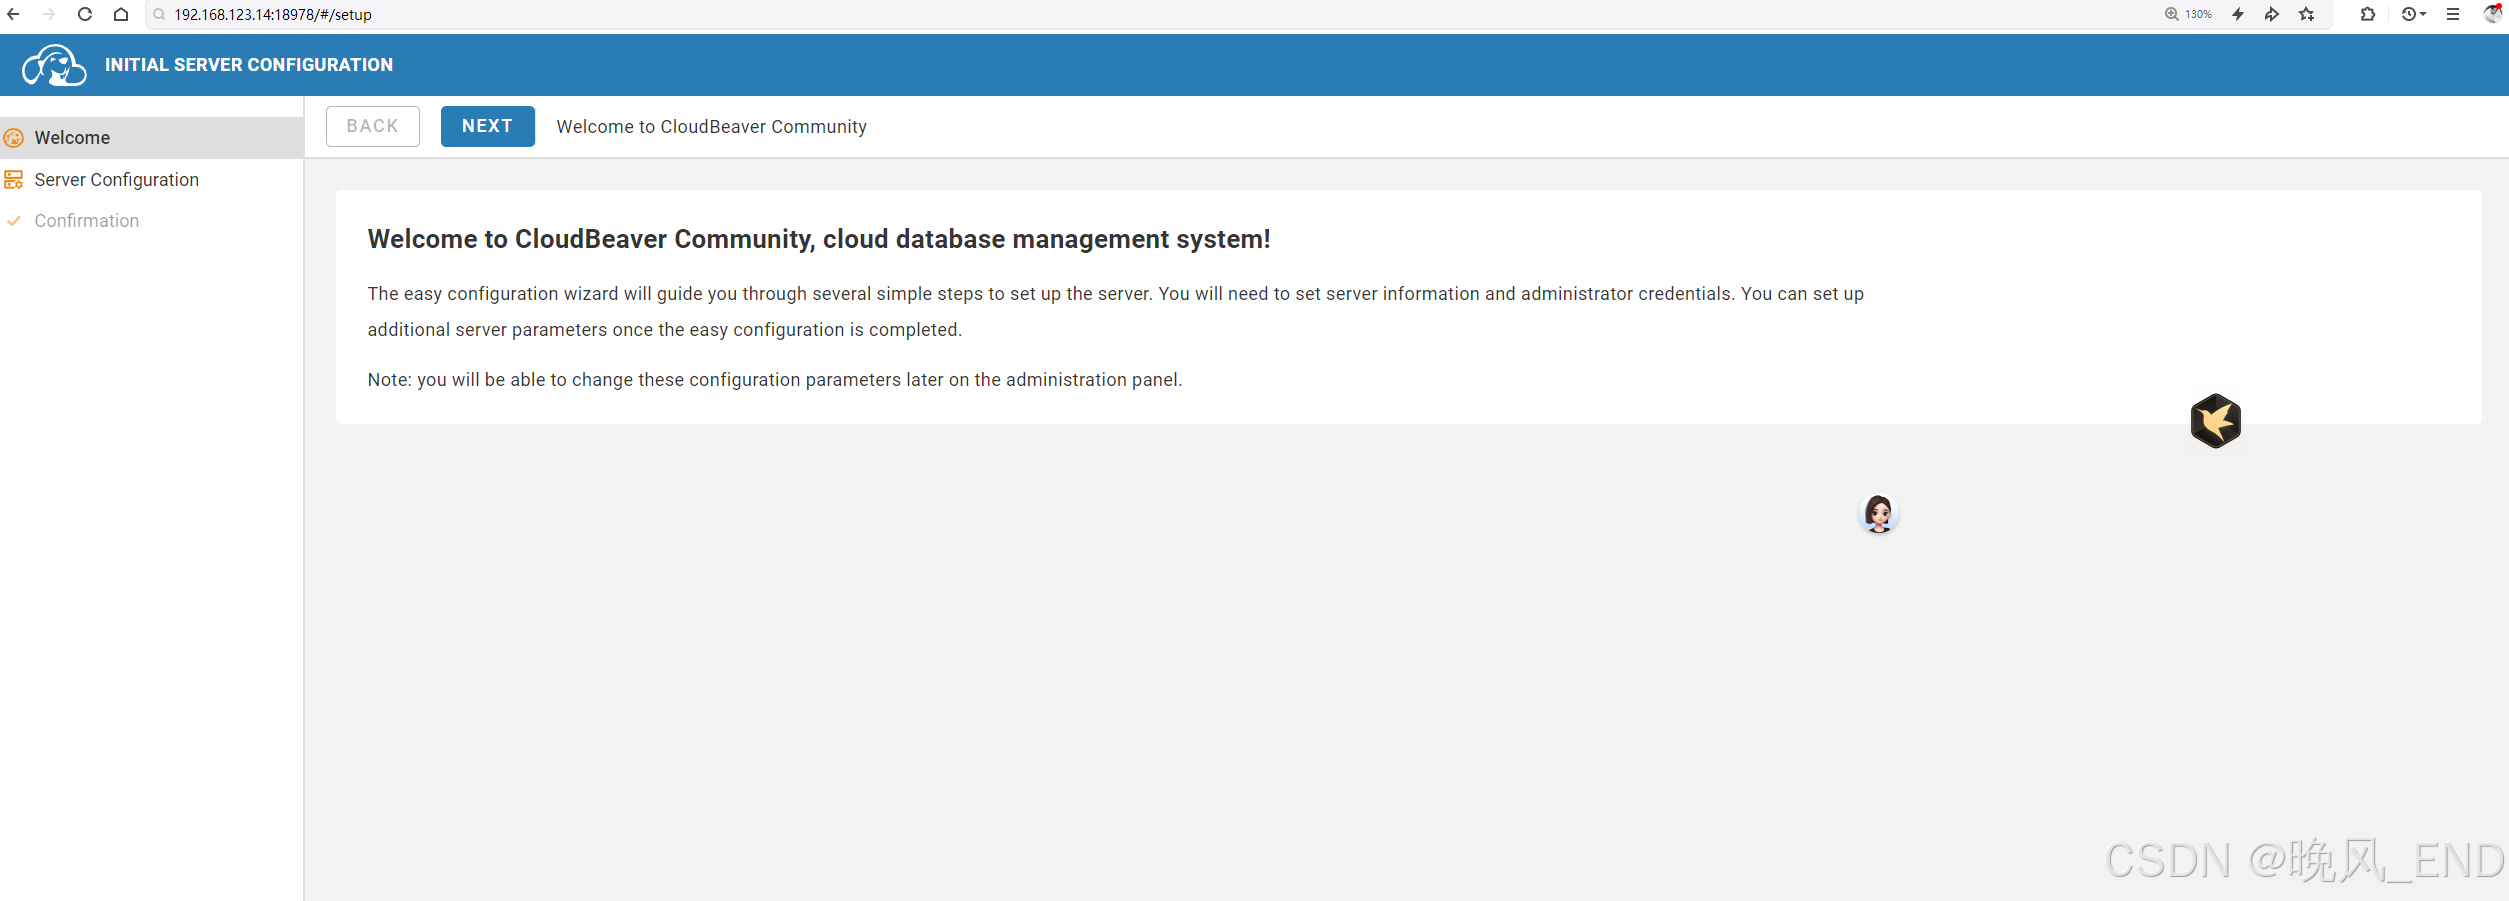The height and width of the screenshot is (901, 2509).
Task: Open the Confirmation step
Action: click(151, 221)
